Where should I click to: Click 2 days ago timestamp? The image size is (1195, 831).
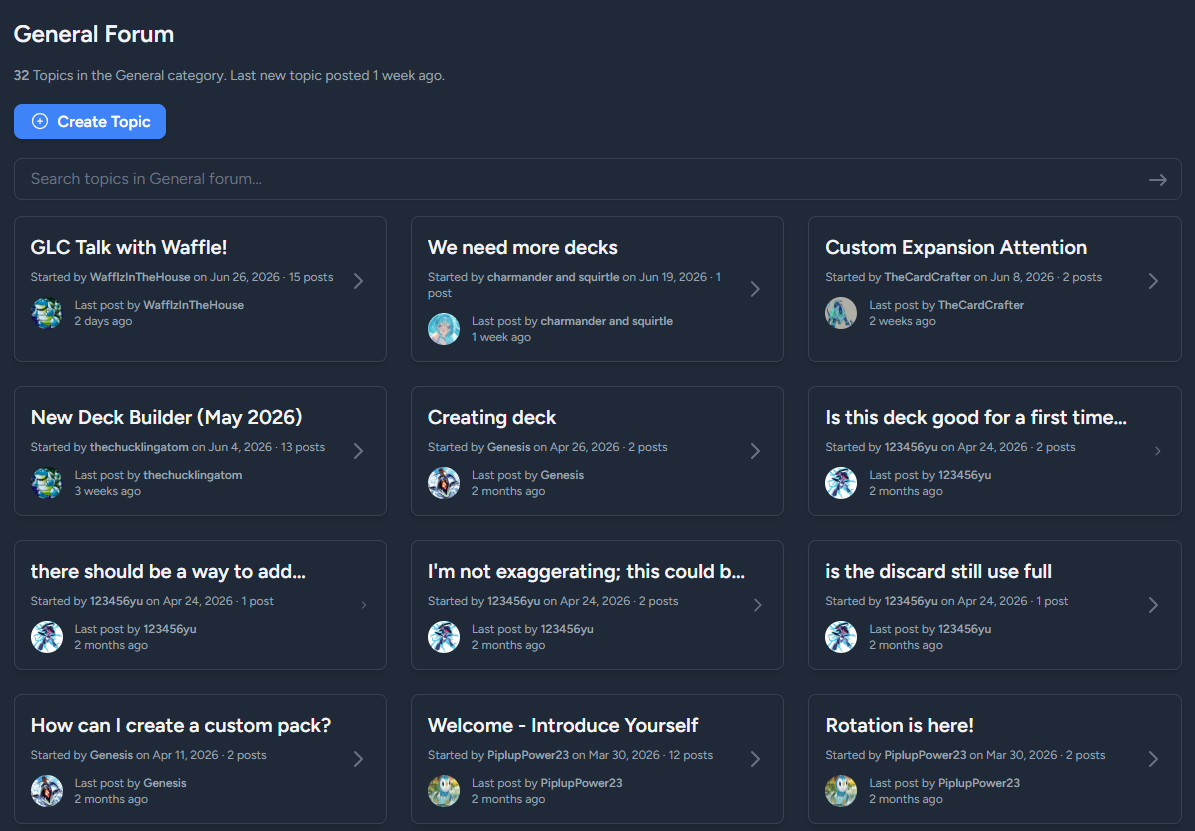pyautogui.click(x=103, y=321)
